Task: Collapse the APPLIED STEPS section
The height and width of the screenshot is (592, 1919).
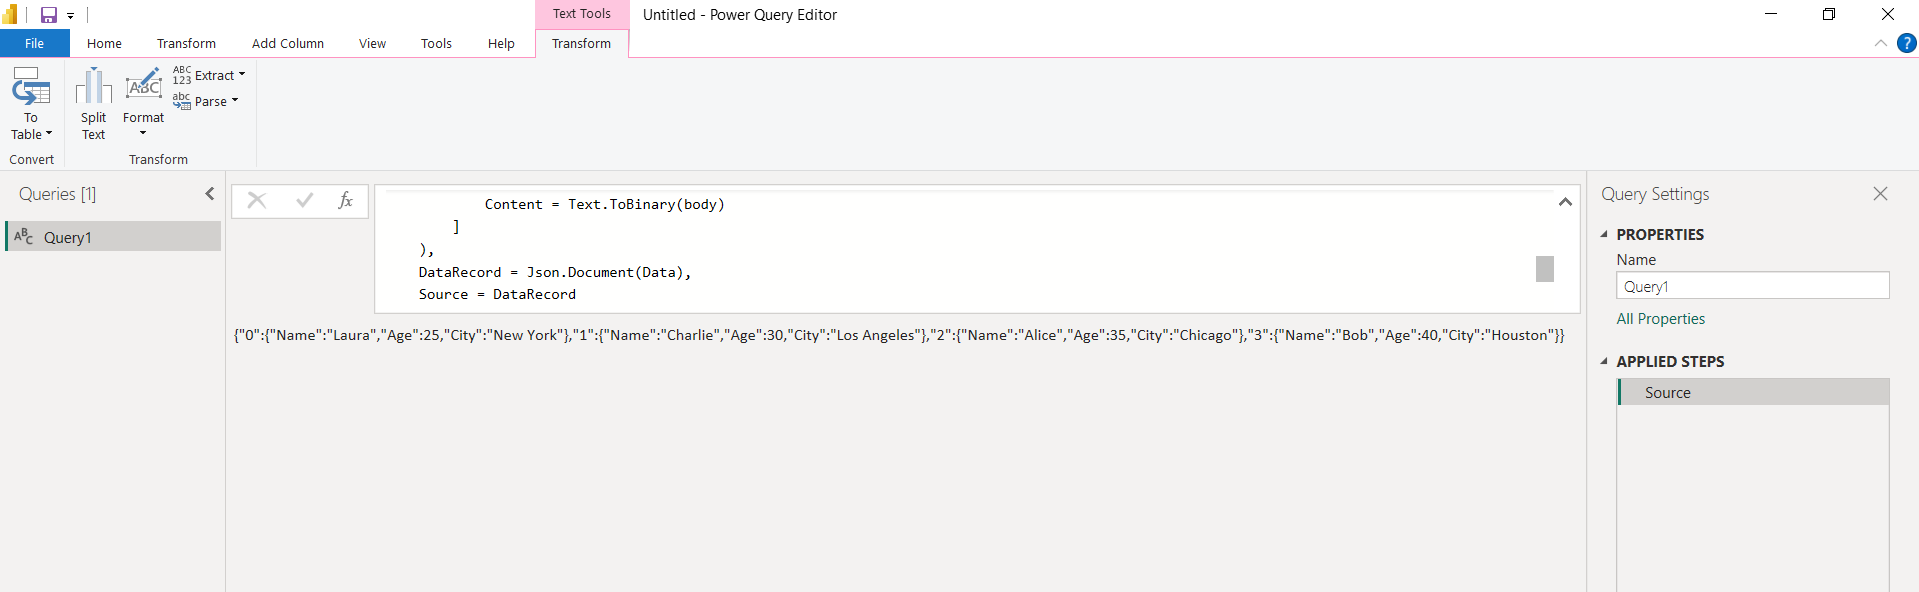Action: [x=1604, y=361]
